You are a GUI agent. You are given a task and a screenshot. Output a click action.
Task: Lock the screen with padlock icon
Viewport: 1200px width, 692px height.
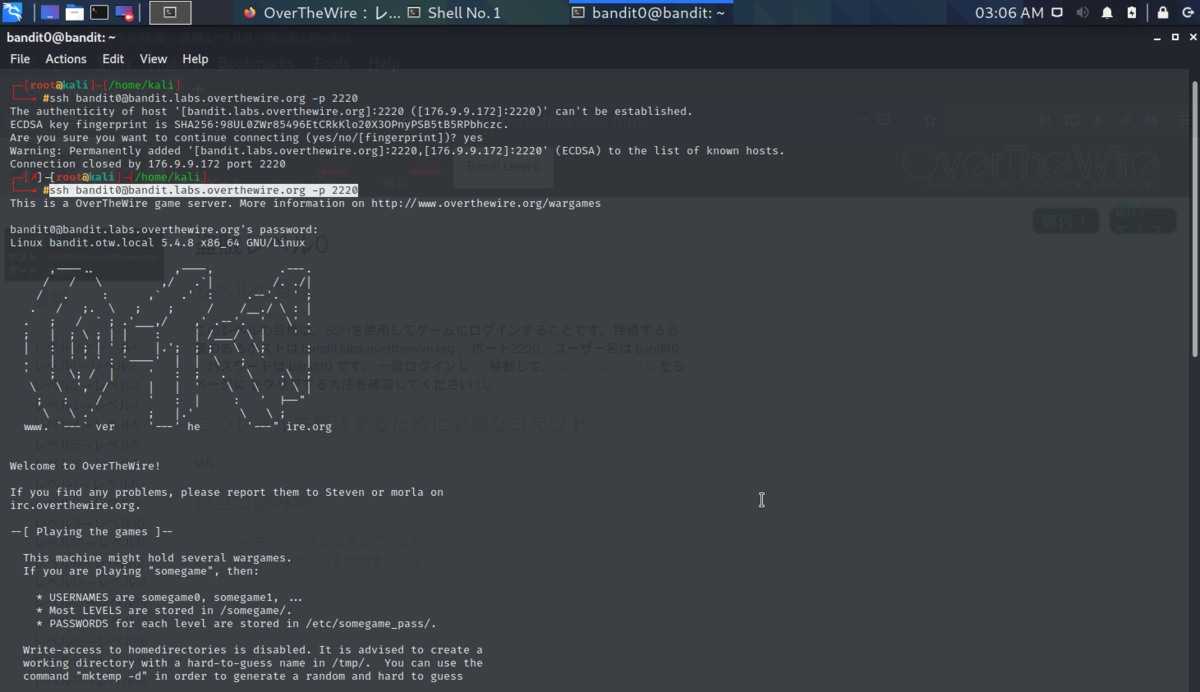pyautogui.click(x=1162, y=13)
